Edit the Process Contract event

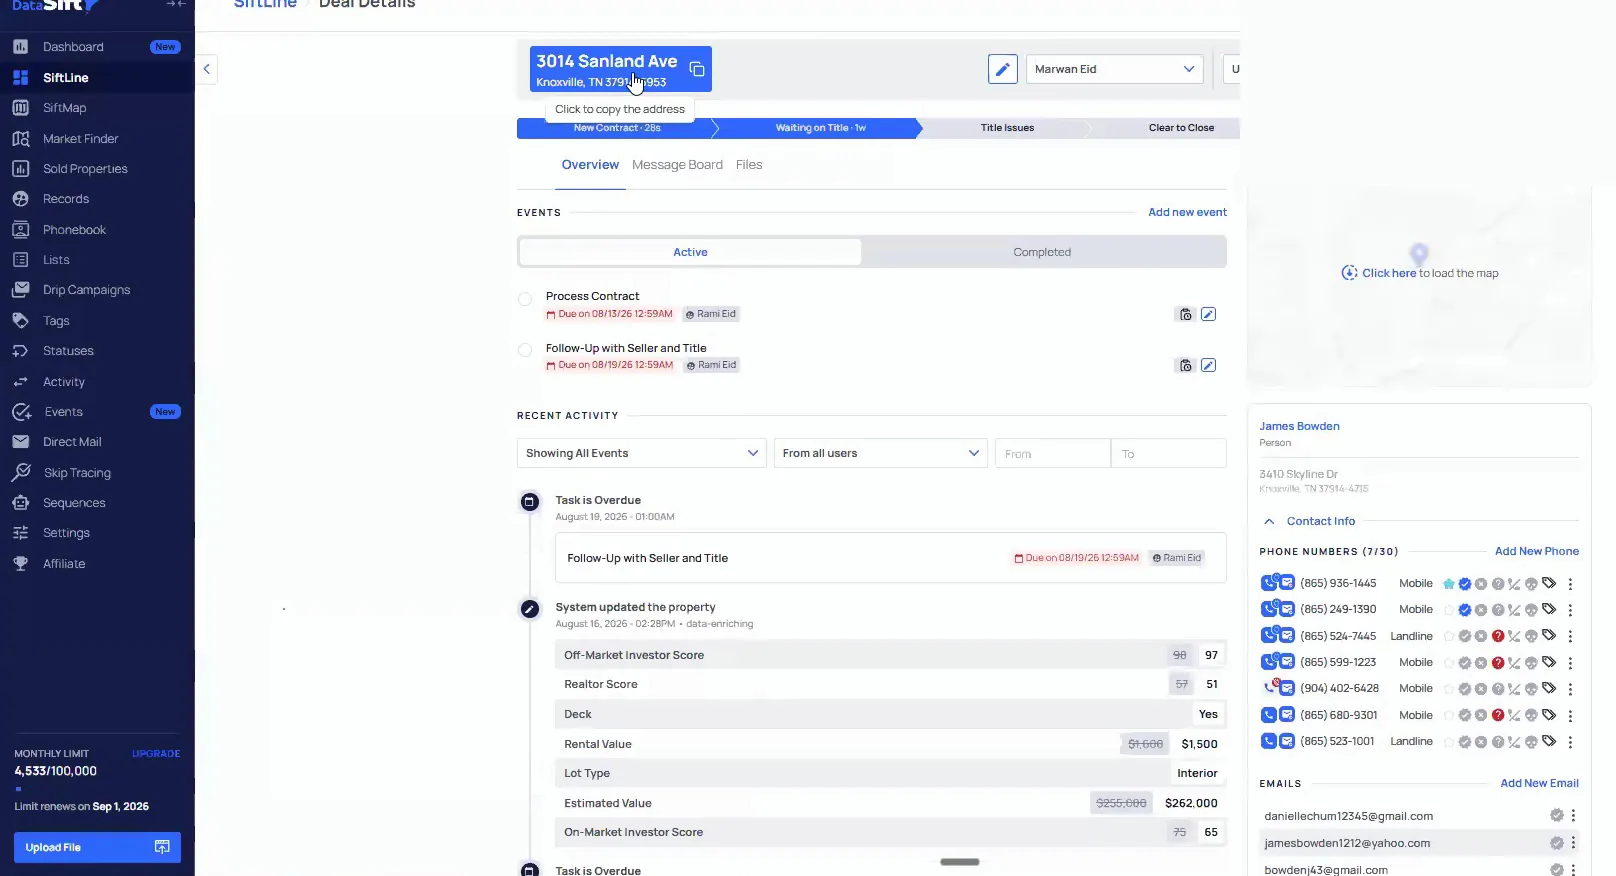[1208, 314]
